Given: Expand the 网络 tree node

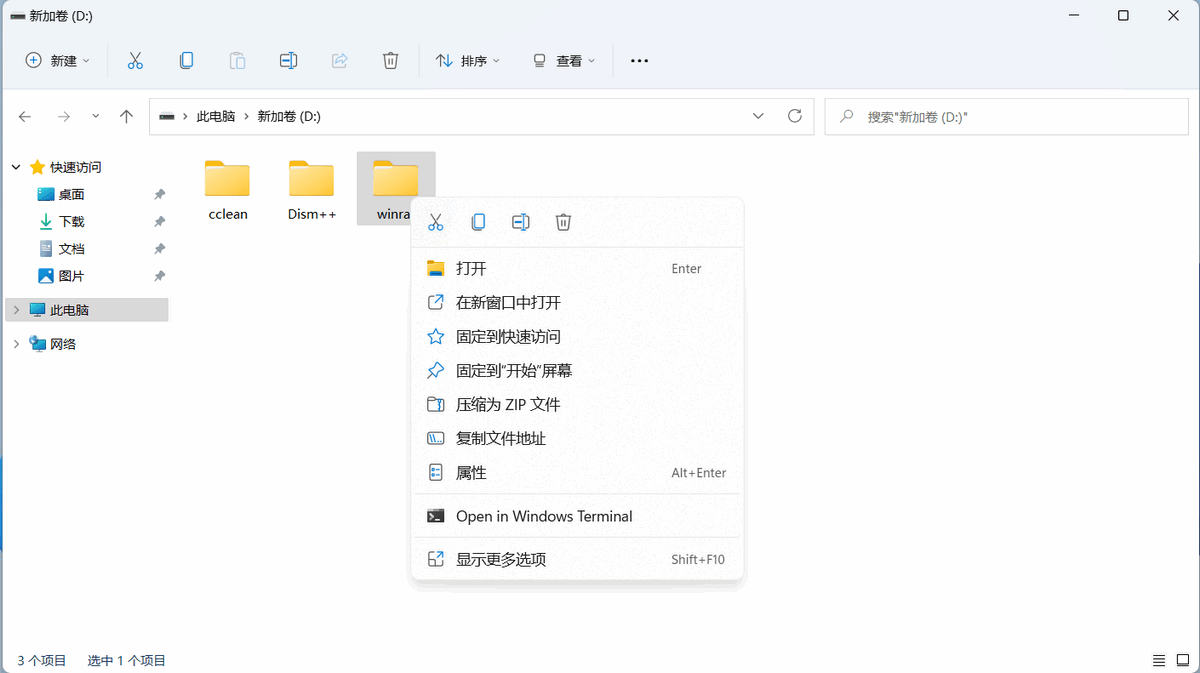Looking at the screenshot, I should pyautogui.click(x=17, y=344).
